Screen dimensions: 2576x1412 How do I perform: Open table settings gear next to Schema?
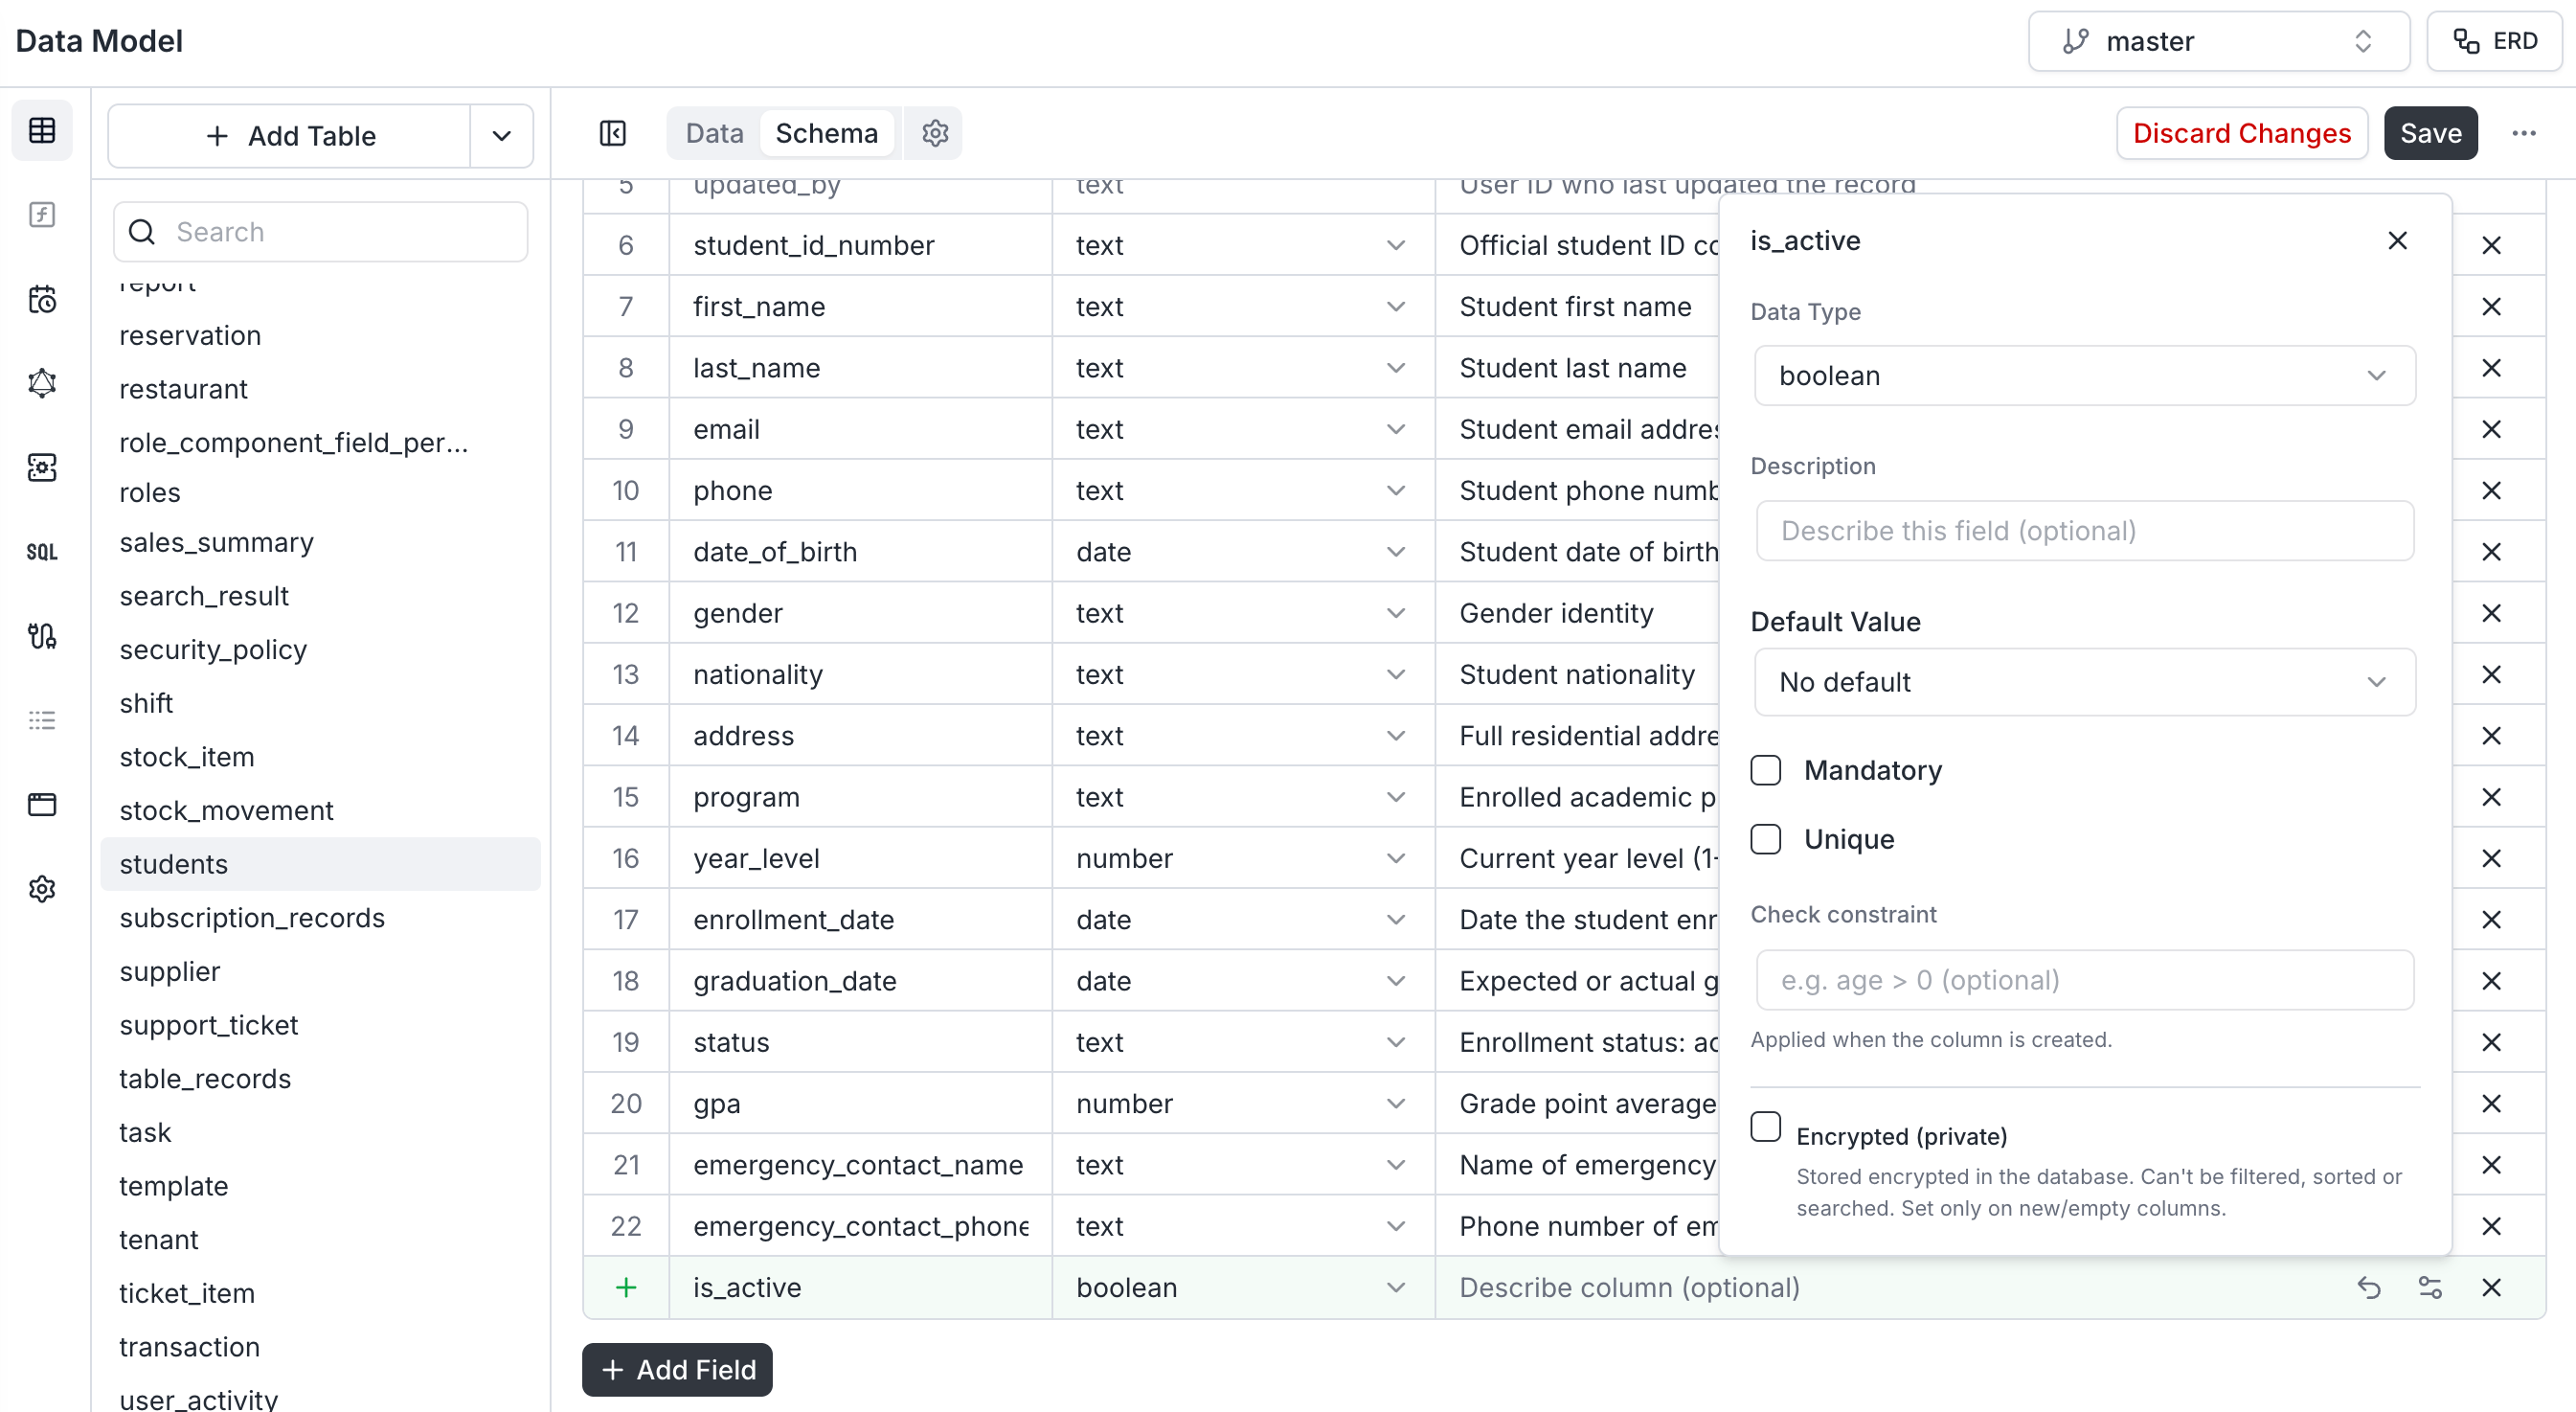(935, 133)
